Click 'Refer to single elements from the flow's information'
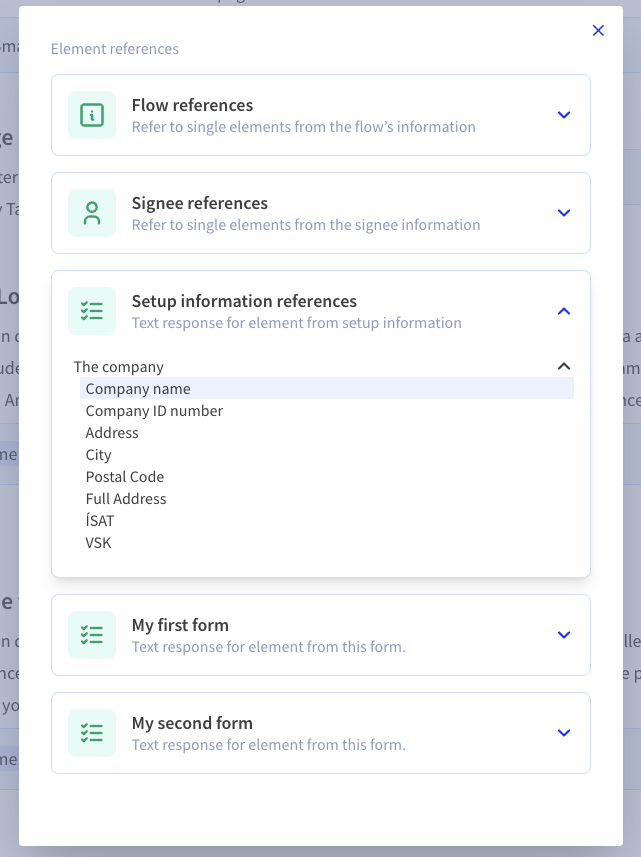Image resolution: width=641 pixels, height=857 pixels. point(304,127)
